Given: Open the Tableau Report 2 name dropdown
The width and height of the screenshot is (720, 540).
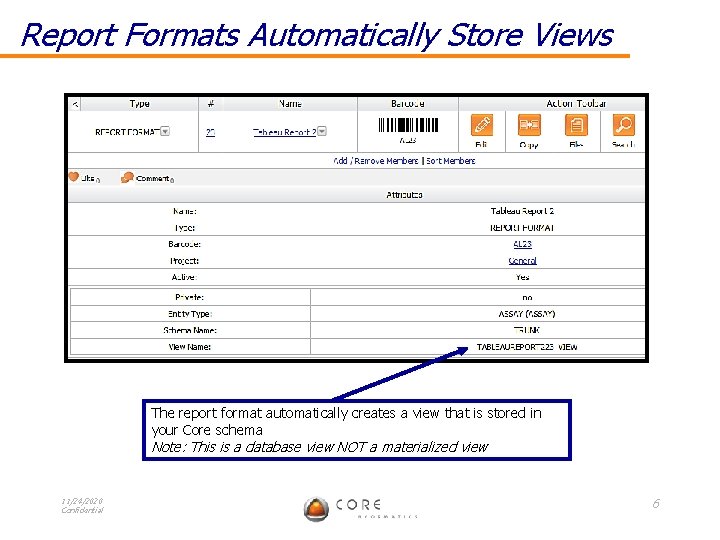Looking at the screenshot, I should 322,131.
